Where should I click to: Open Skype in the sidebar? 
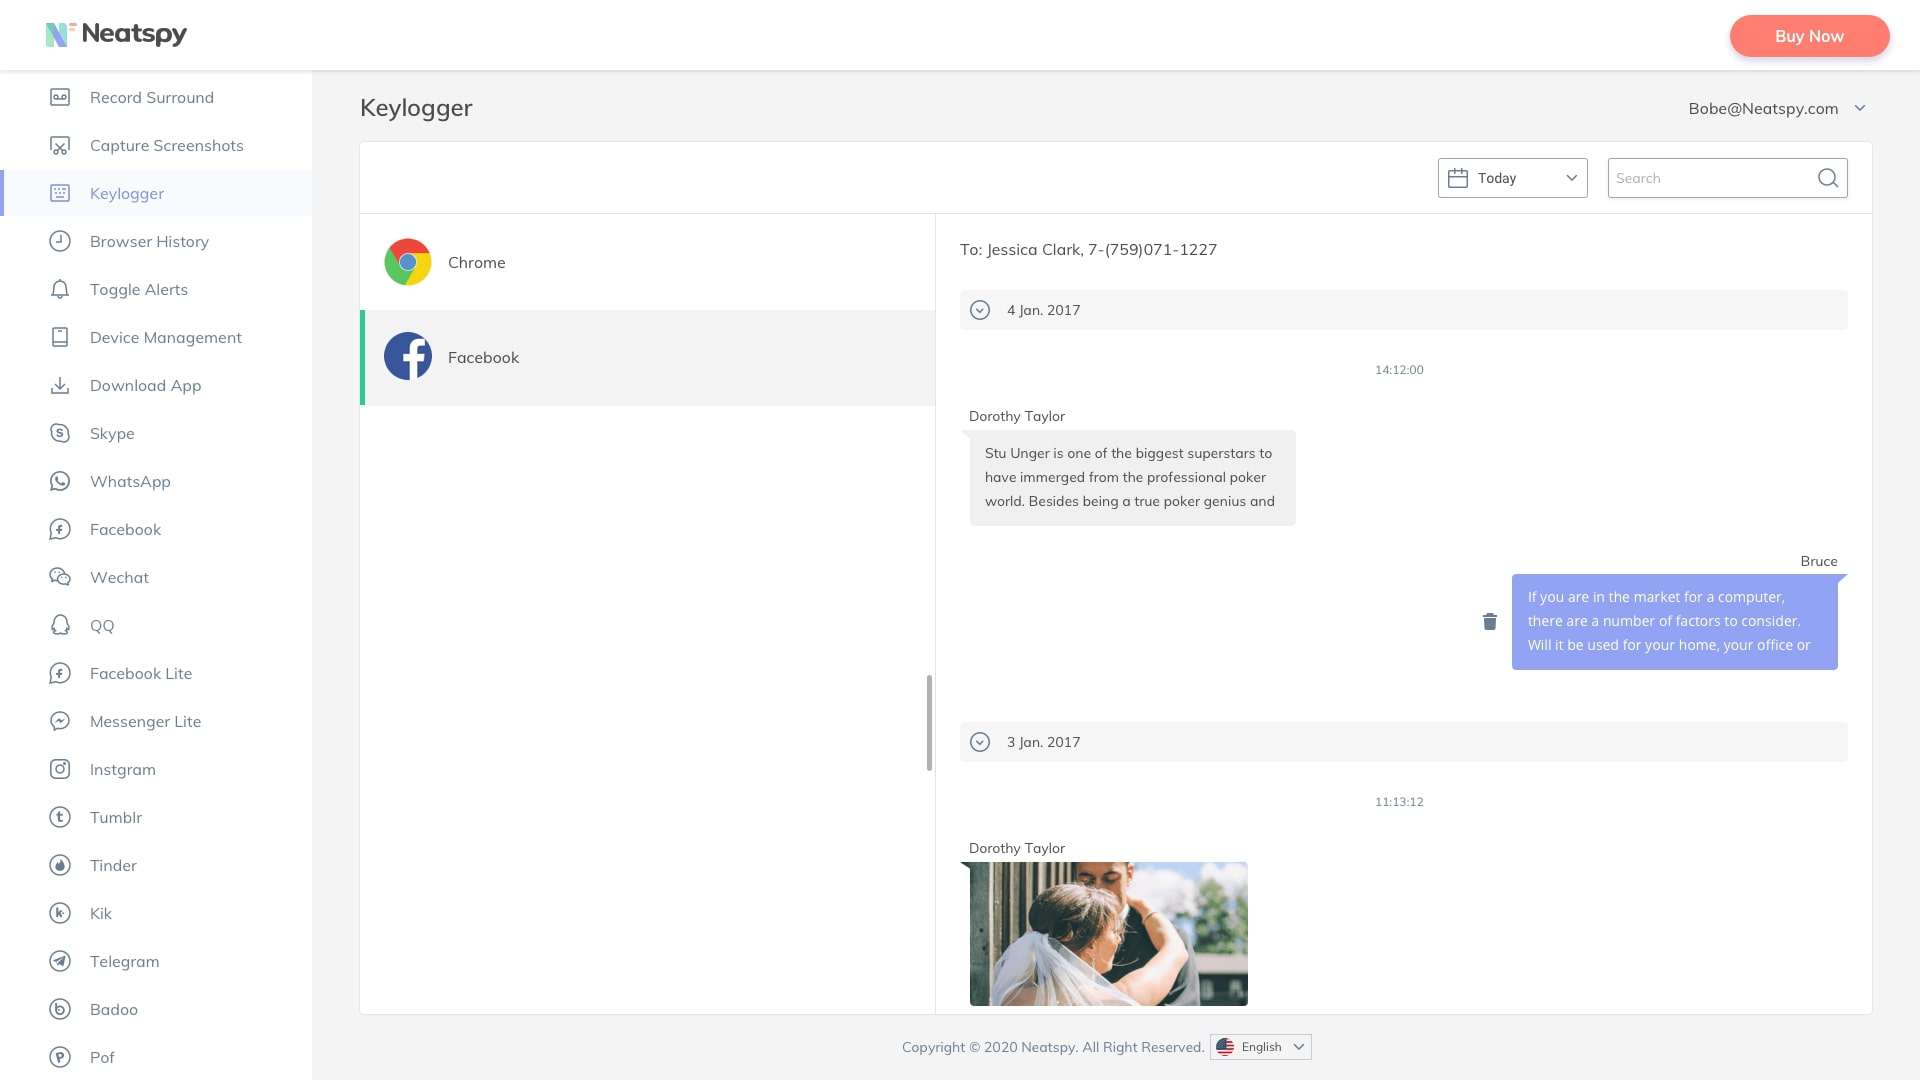[112, 433]
